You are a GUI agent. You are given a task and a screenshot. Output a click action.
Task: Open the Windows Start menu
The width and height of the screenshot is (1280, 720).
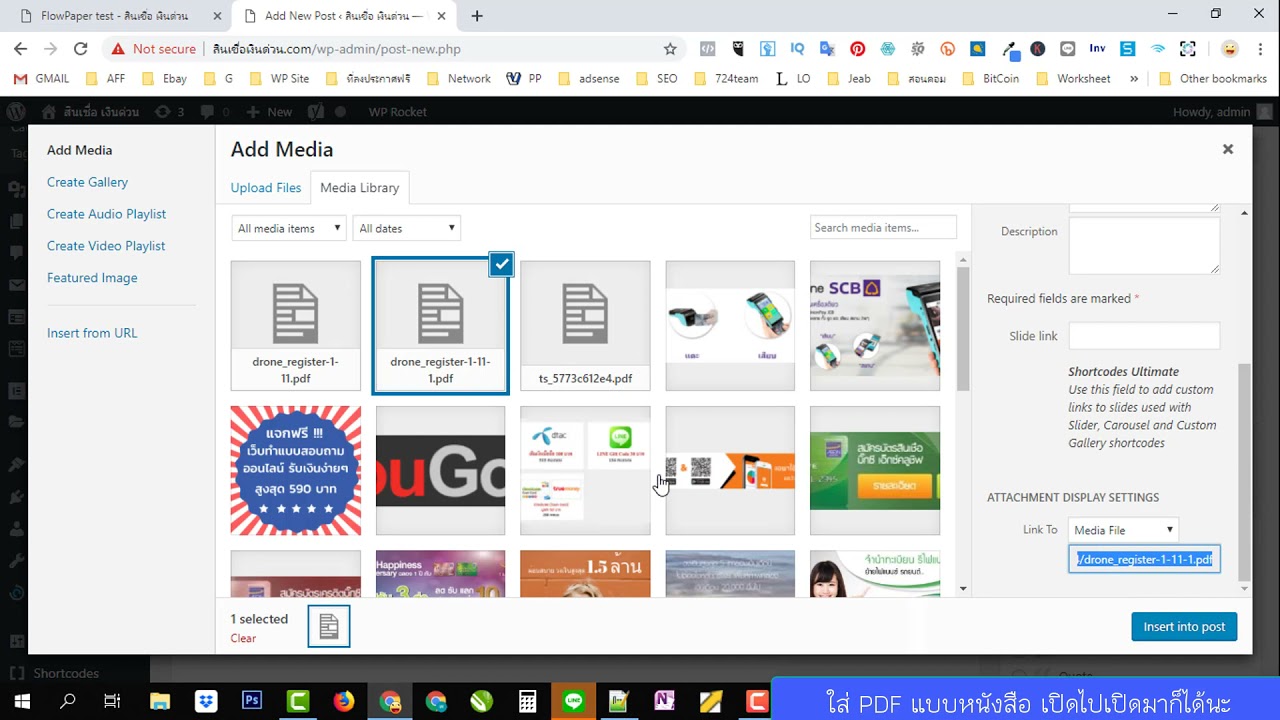click(22, 701)
